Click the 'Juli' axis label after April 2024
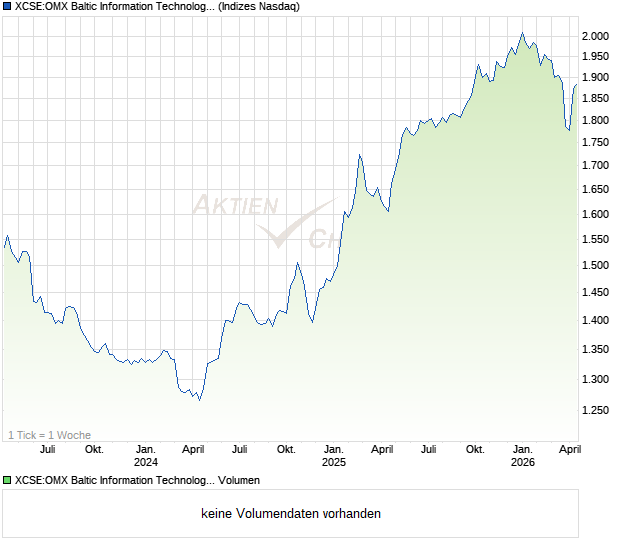This screenshot has width=620, height=546. [x=239, y=450]
